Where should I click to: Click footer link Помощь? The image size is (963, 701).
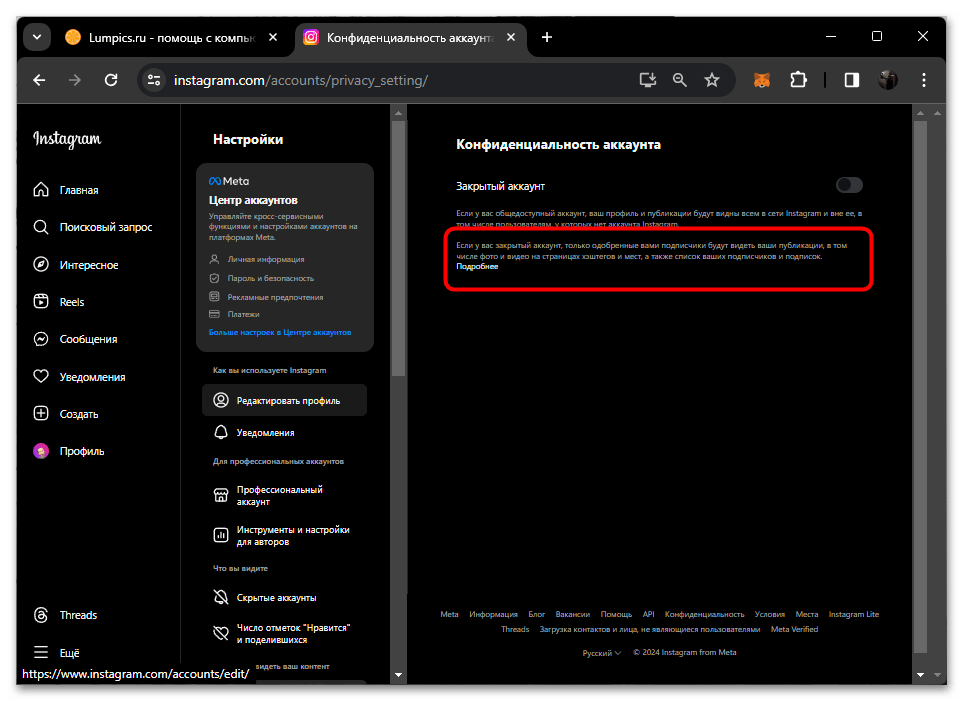click(x=616, y=614)
